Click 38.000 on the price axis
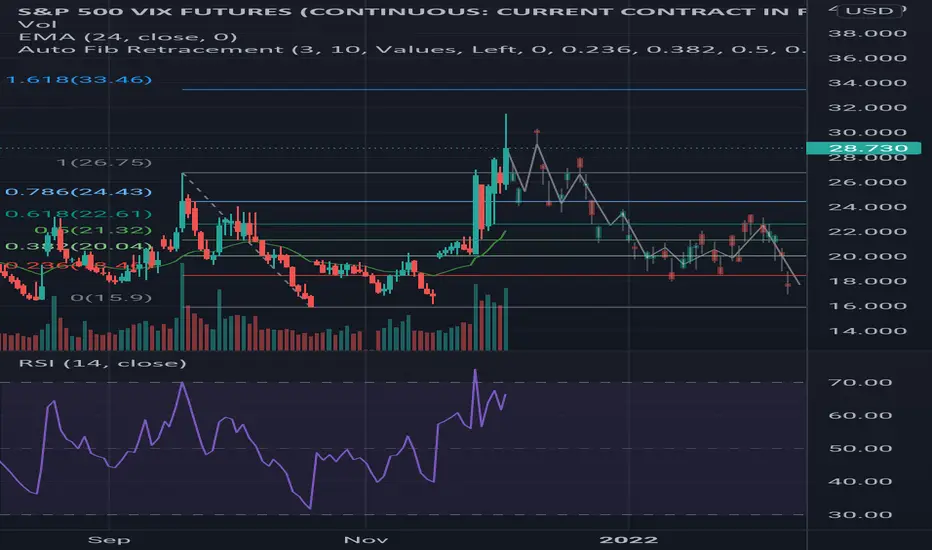Screen dimensions: 932x550 (x=867, y=33)
